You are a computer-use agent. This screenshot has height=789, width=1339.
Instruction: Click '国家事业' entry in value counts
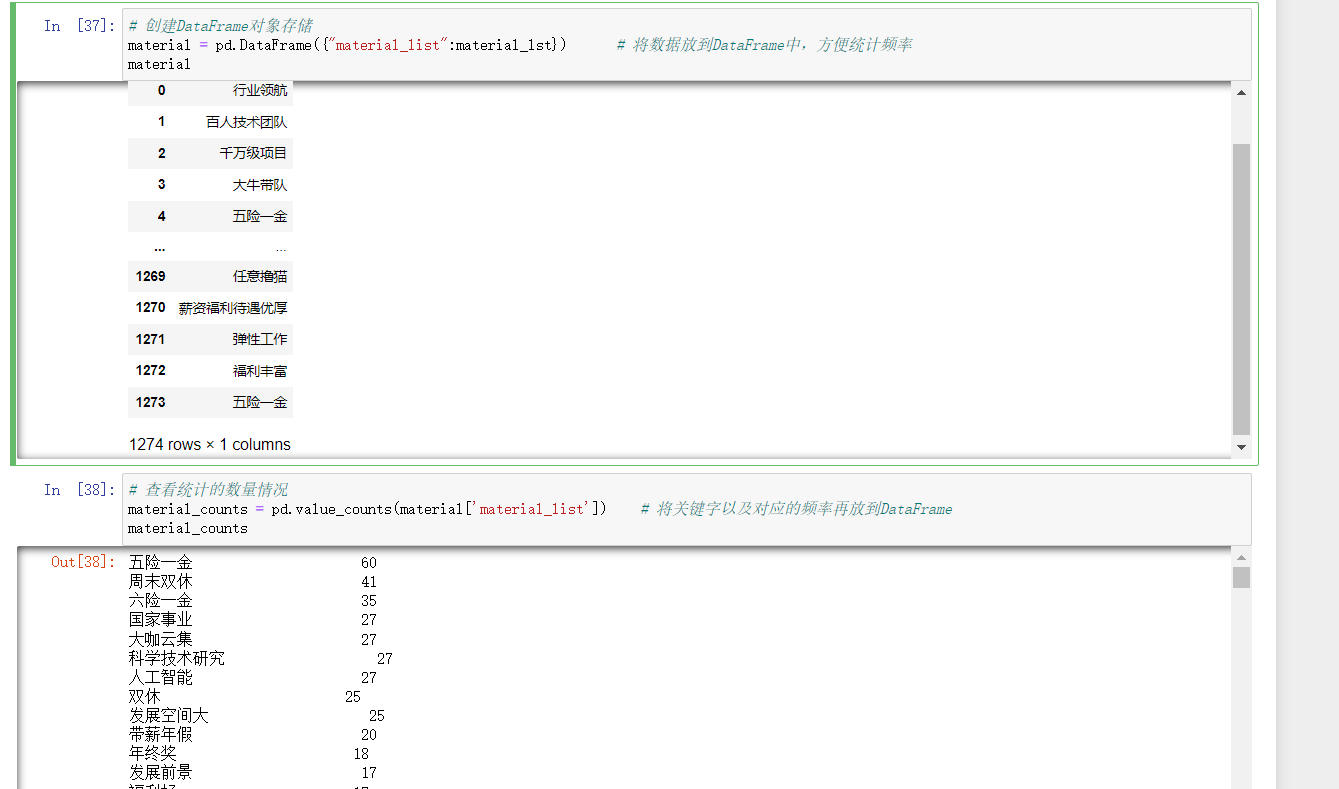(x=161, y=620)
